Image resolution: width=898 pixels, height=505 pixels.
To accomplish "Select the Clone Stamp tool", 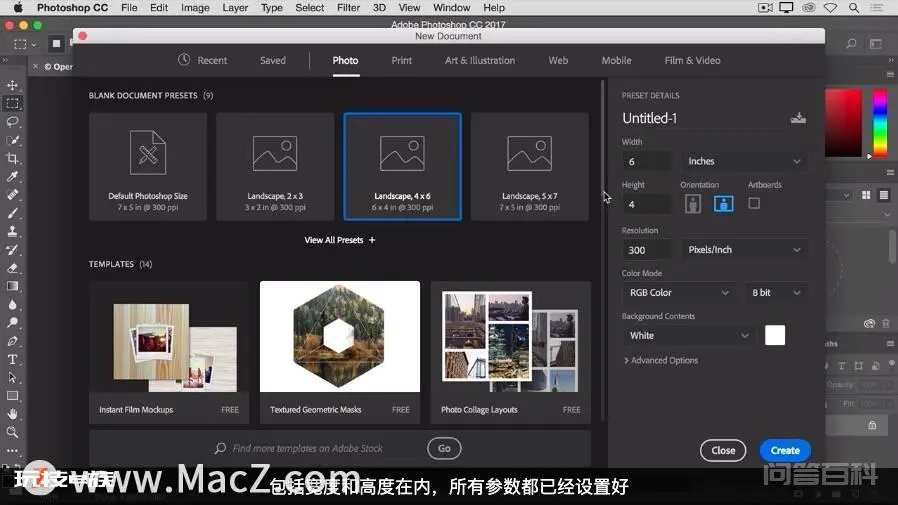I will pyautogui.click(x=12, y=231).
